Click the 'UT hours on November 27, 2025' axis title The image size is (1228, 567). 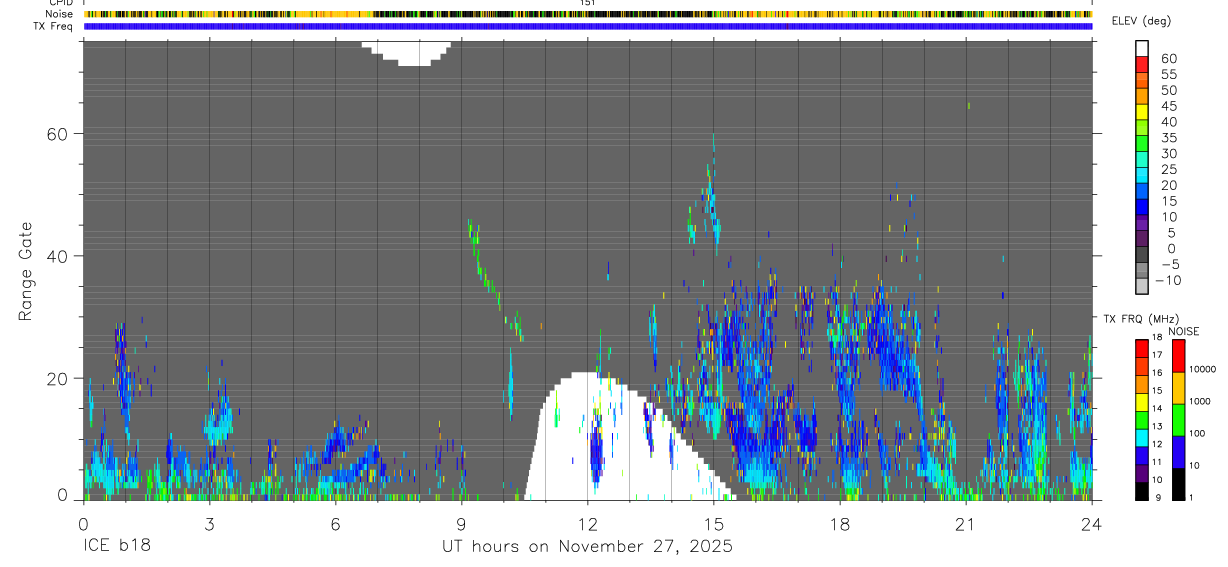[588, 546]
